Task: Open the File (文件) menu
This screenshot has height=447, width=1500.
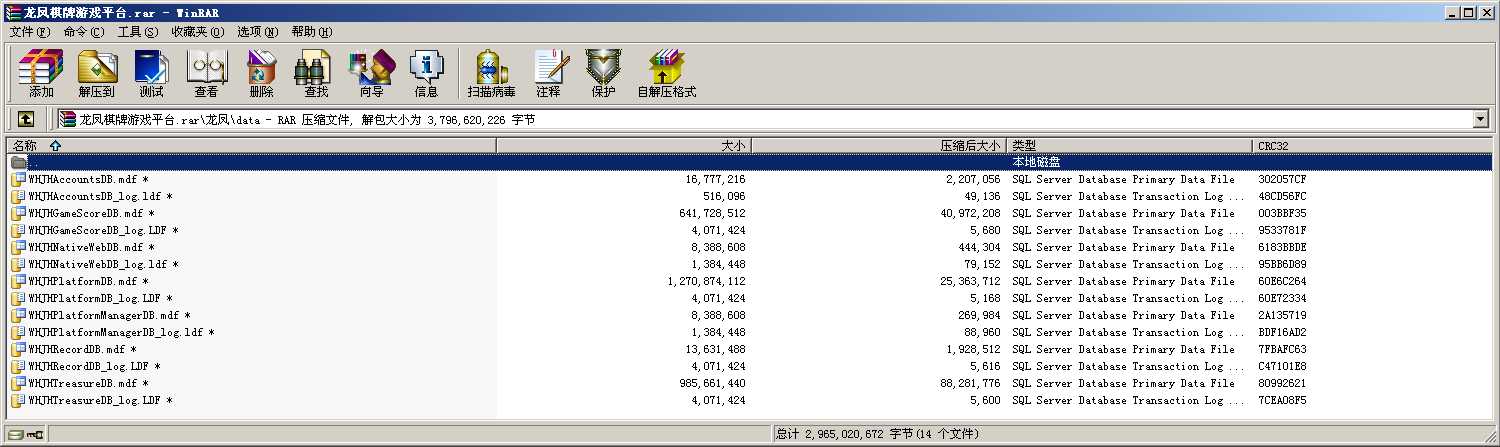Action: coord(29,32)
